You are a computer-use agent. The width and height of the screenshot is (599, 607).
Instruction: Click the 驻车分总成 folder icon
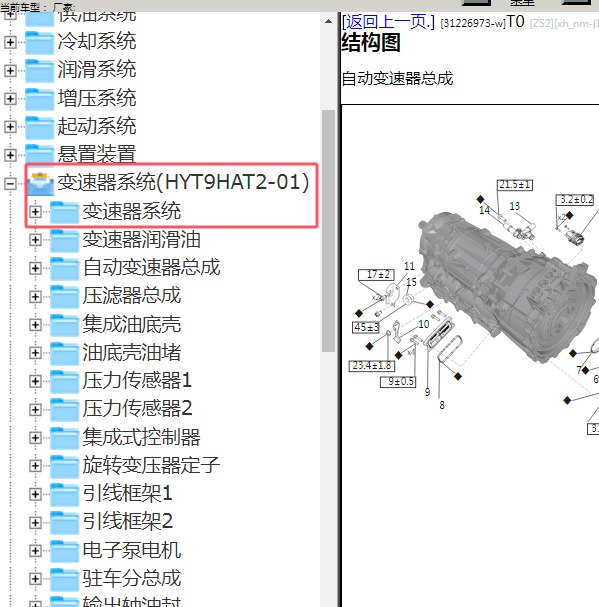click(64, 579)
